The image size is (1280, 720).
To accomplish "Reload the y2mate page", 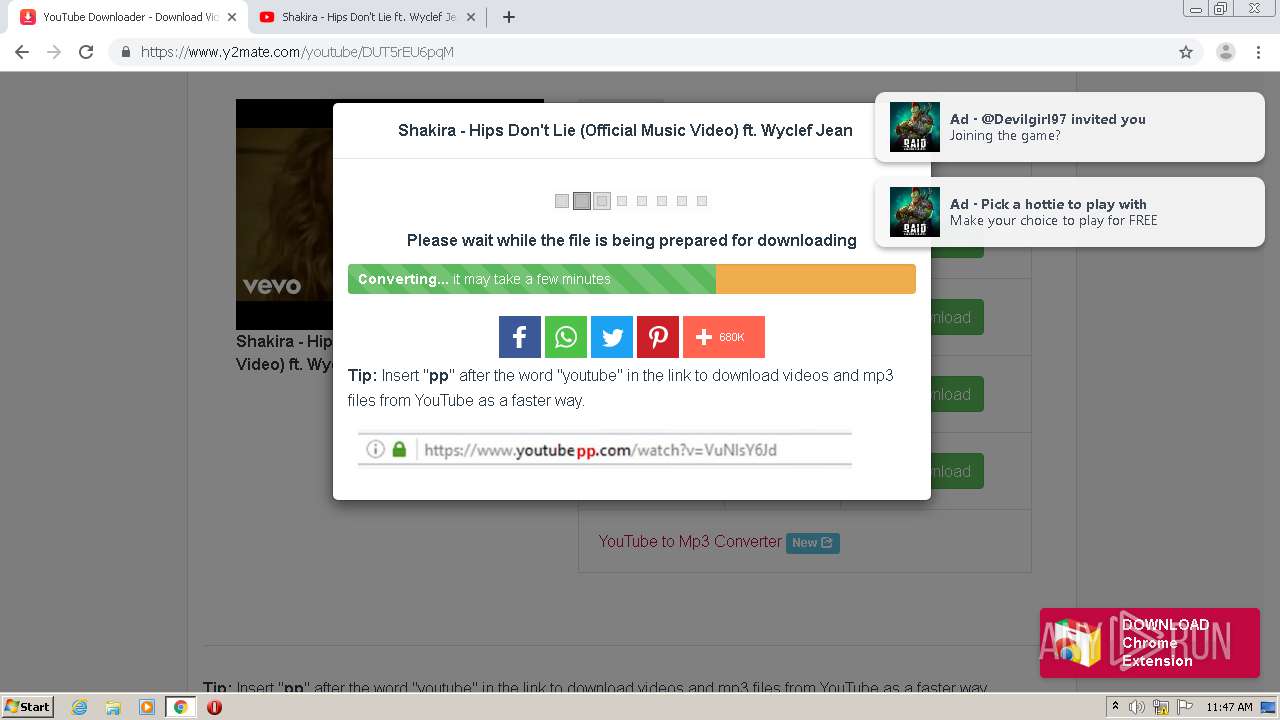I will 86,52.
